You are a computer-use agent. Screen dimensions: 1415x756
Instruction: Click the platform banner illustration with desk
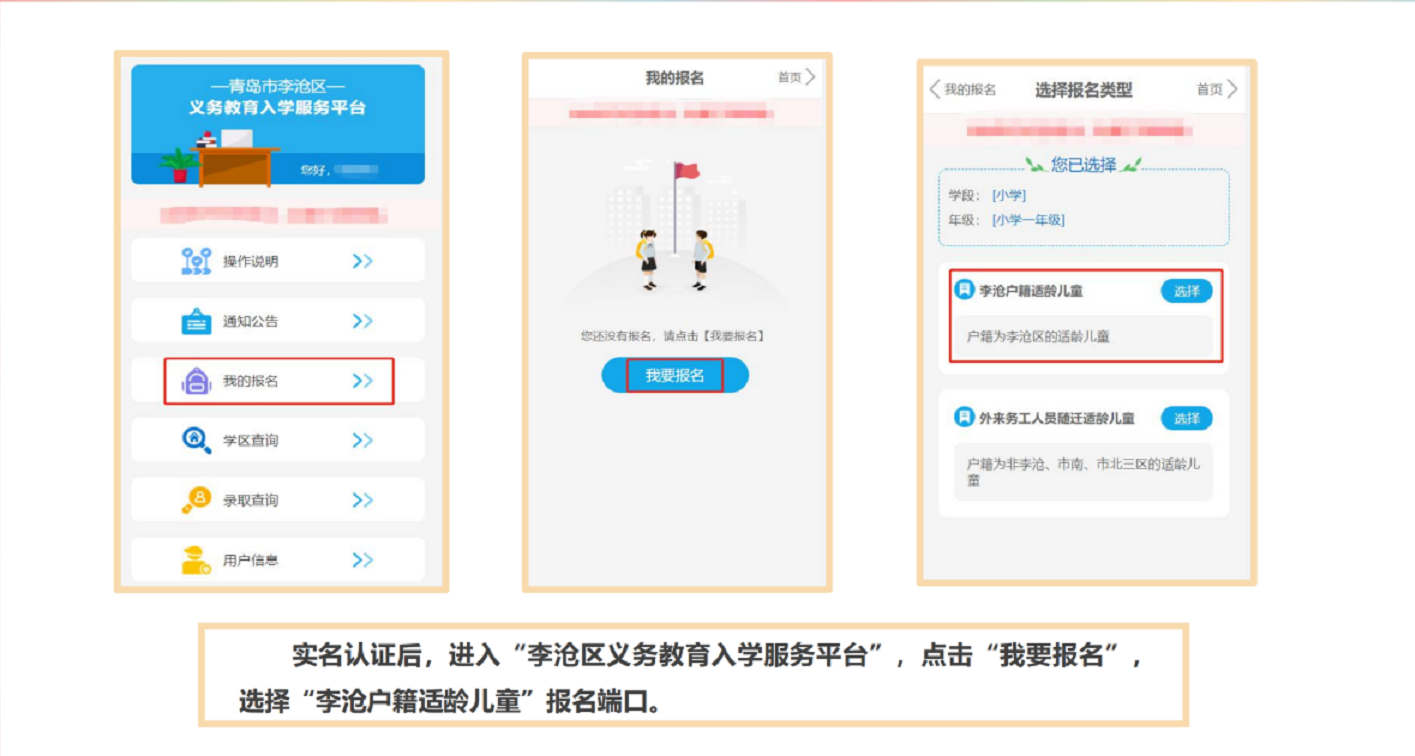click(x=278, y=125)
